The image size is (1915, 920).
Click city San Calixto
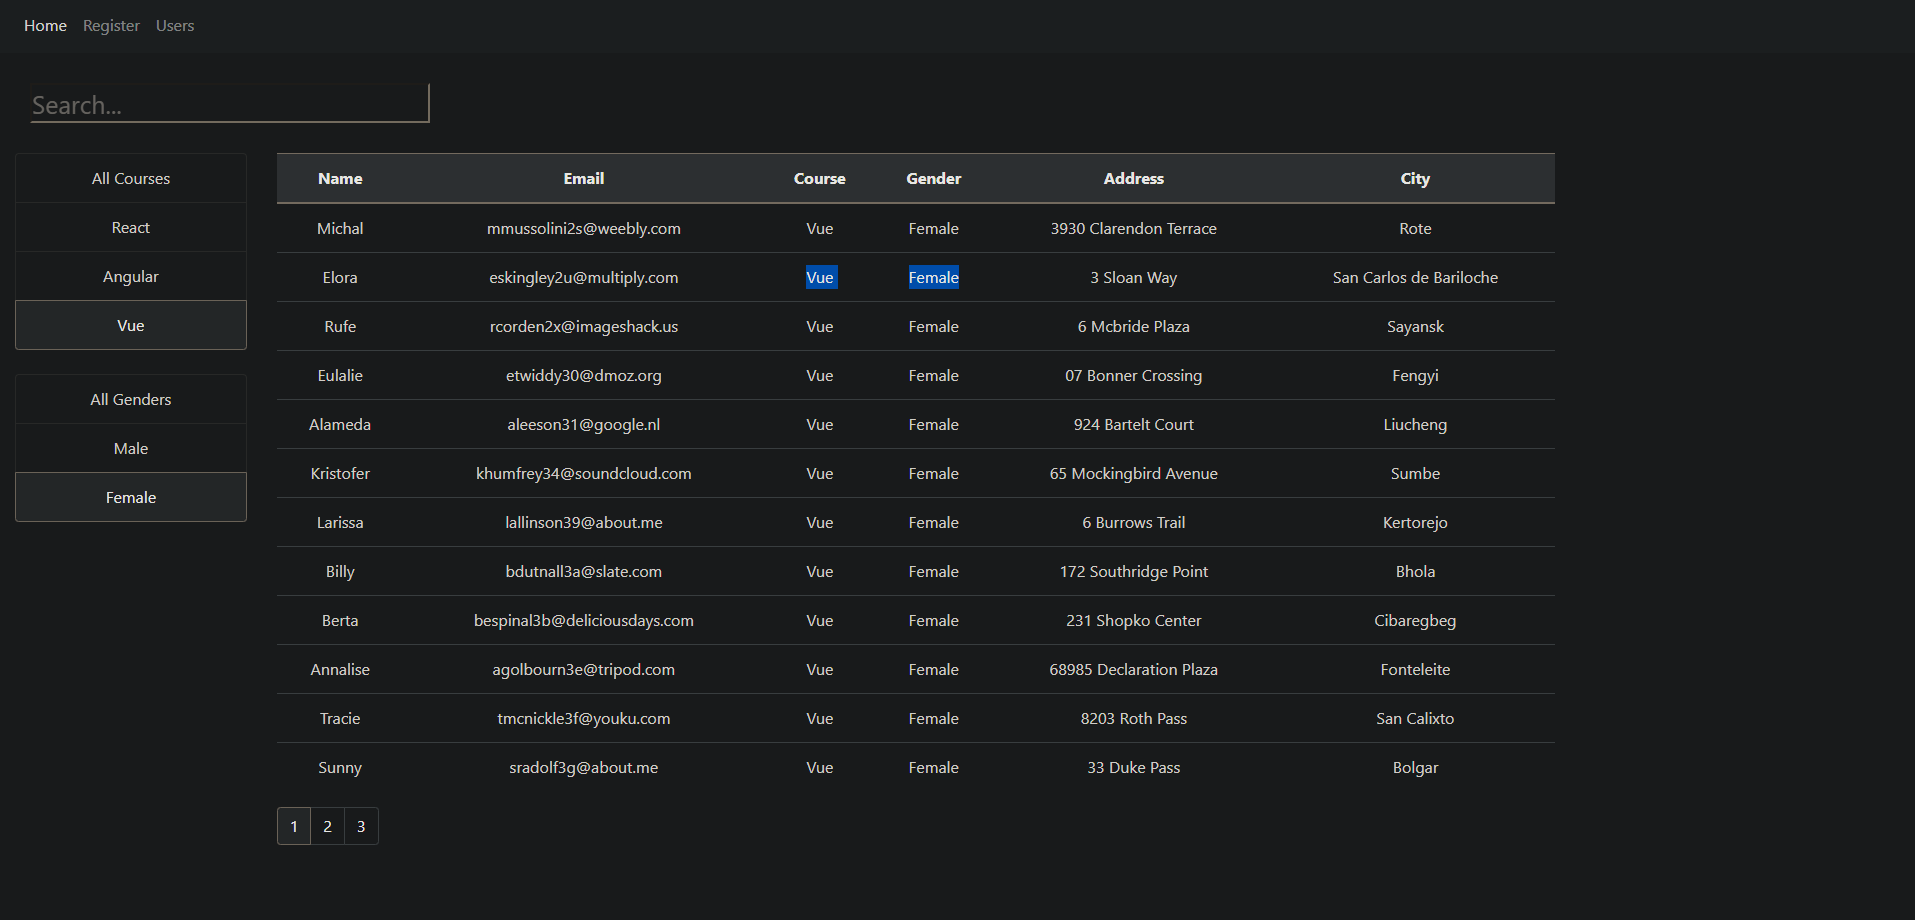(1415, 719)
